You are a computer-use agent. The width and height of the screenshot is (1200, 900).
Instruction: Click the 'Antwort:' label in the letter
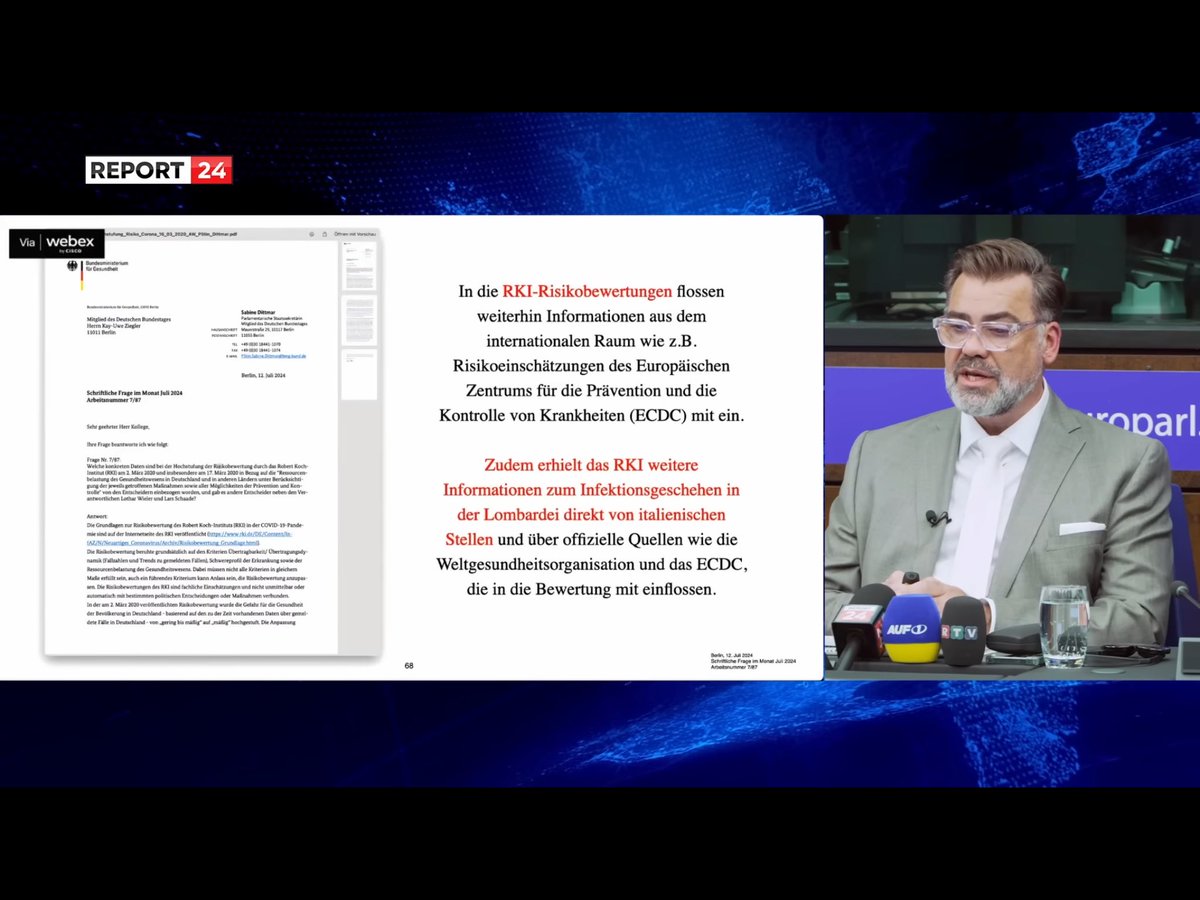[x=97, y=516]
